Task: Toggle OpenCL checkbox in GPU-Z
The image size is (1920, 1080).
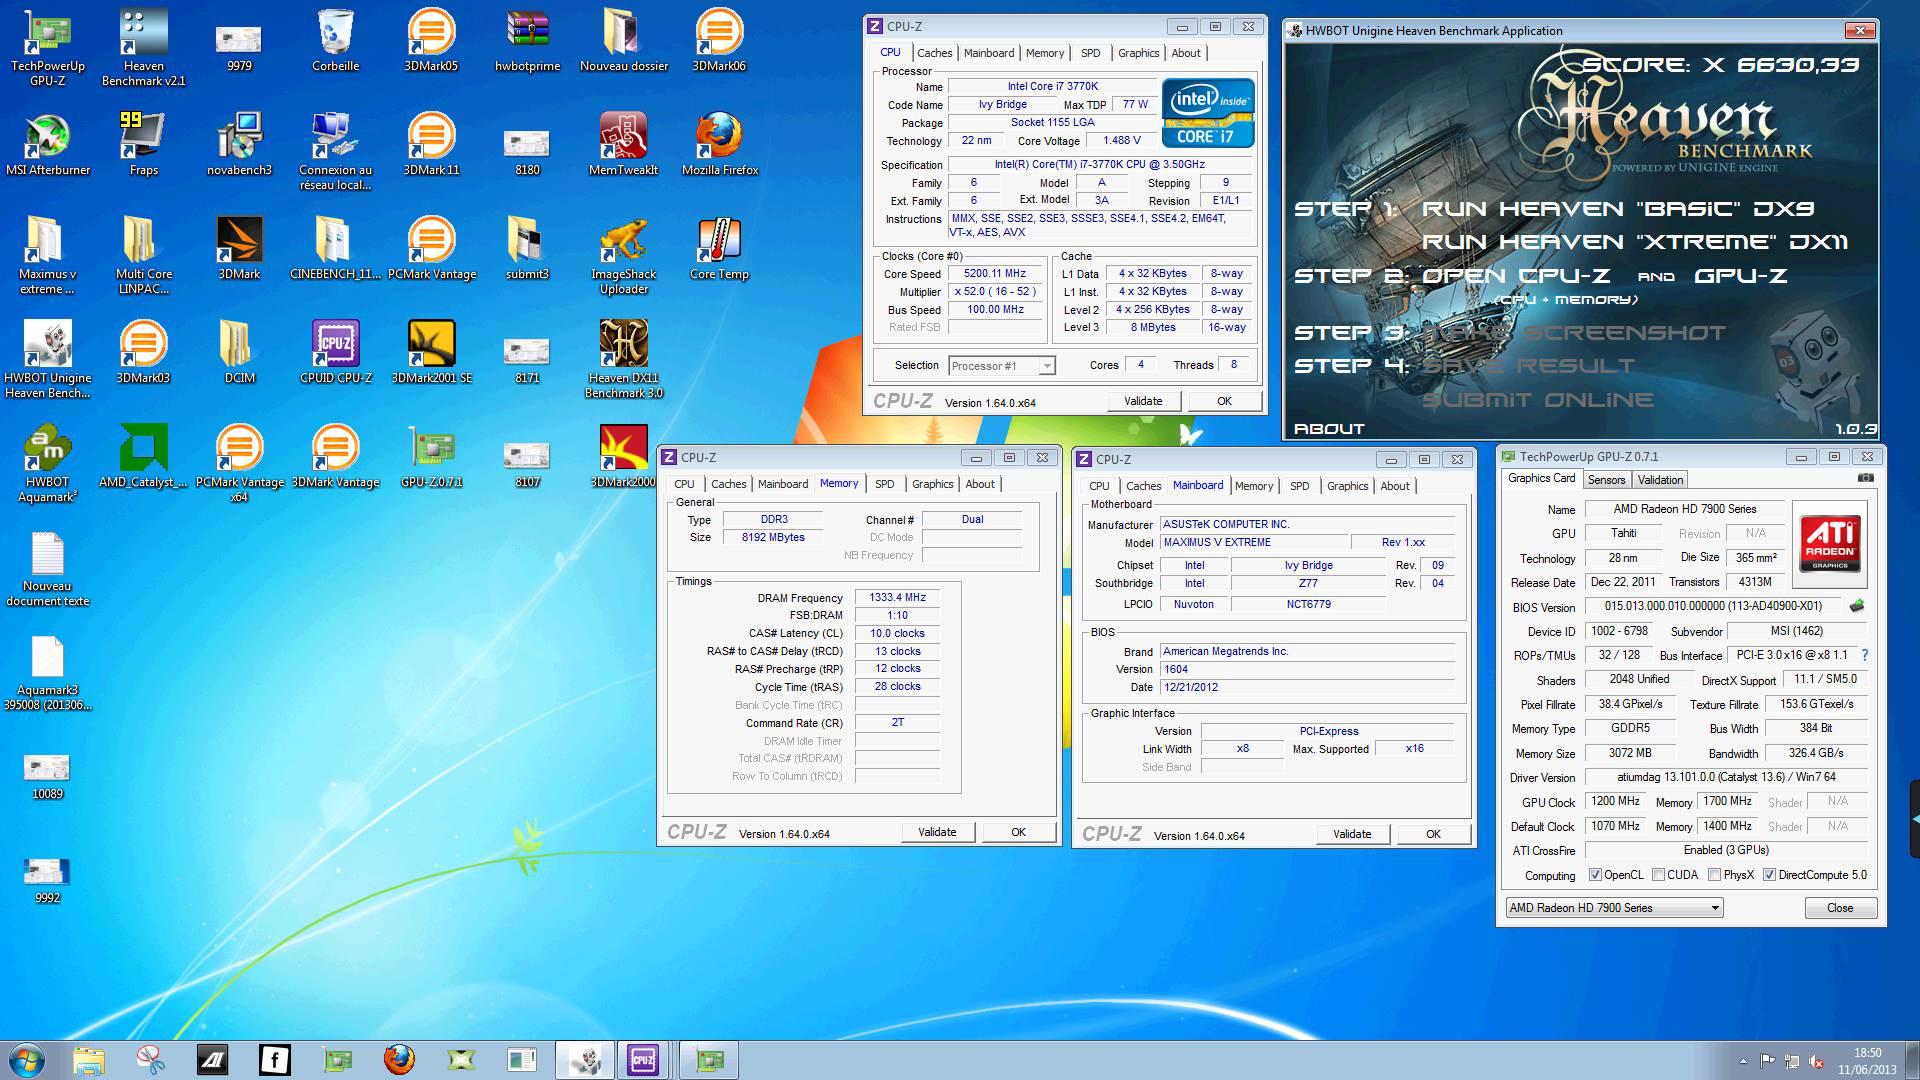Action: (1595, 875)
